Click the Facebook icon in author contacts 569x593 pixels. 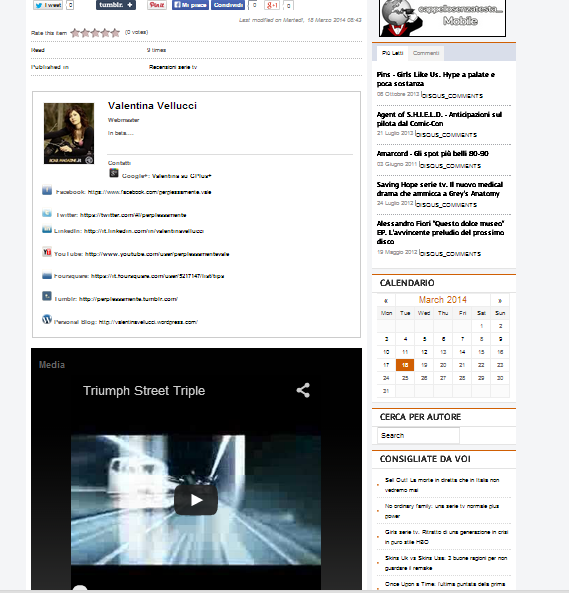click(47, 190)
